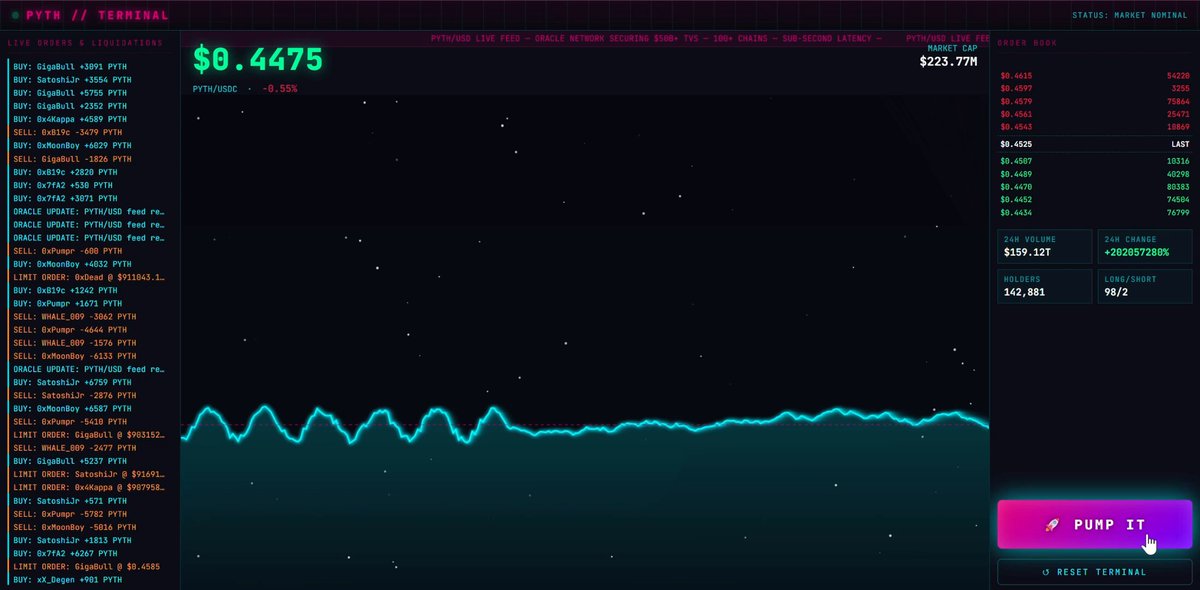This screenshot has width=1200, height=590.
Task: Select the $0.4615 ask row in order book
Action: coord(1095,76)
